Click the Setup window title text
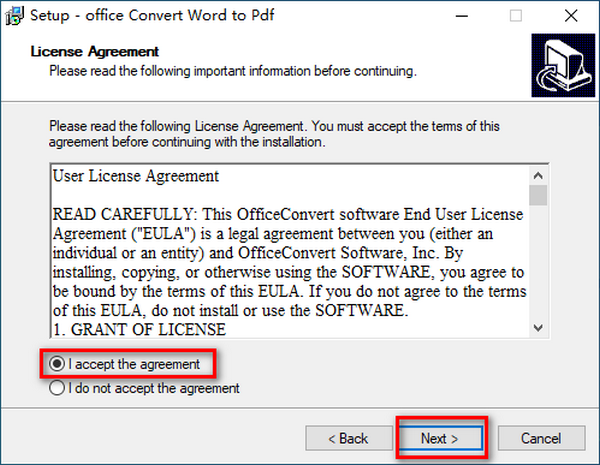 click(152, 16)
